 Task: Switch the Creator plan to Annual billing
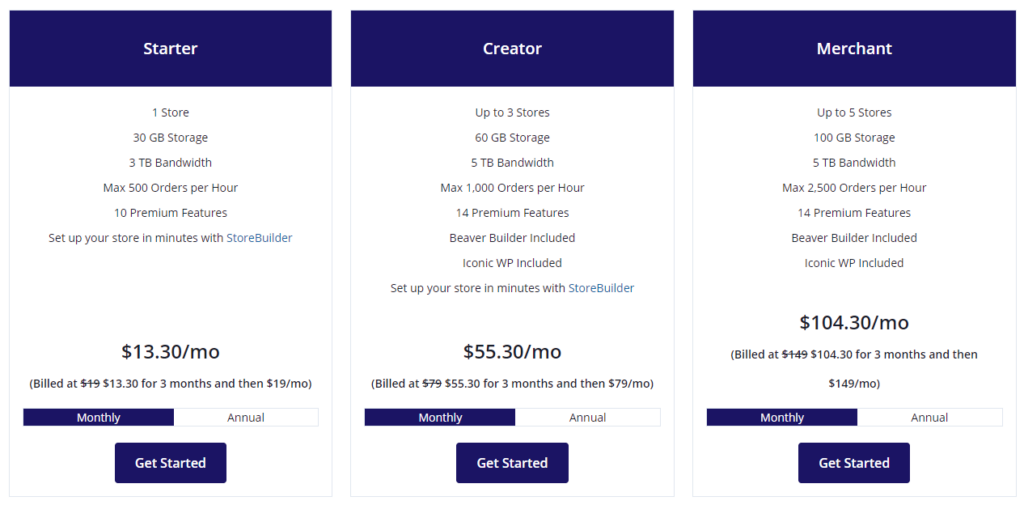pos(588,417)
